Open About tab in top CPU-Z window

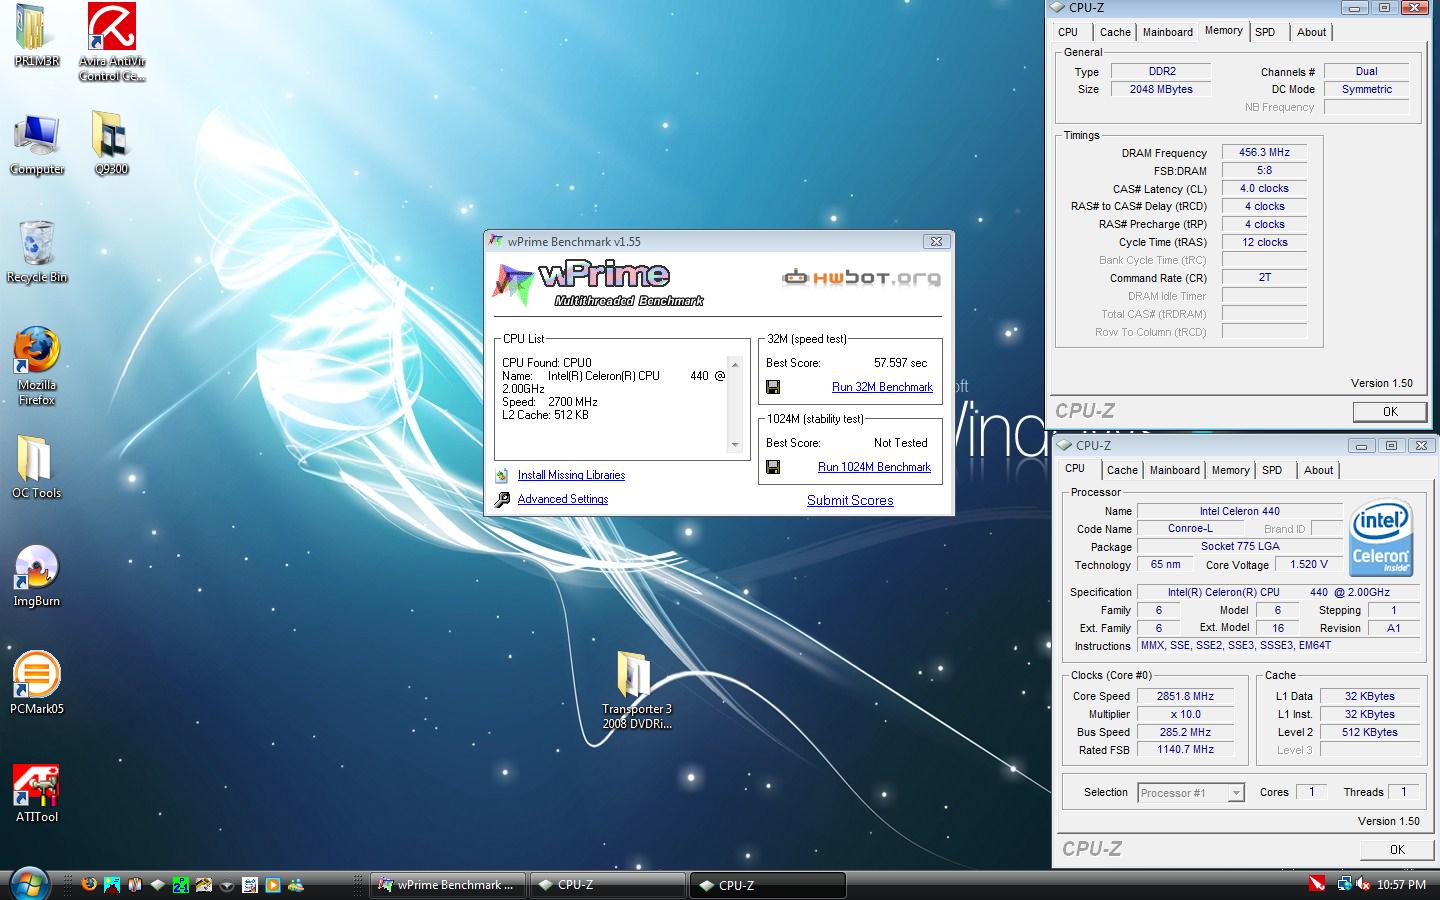1311,32
